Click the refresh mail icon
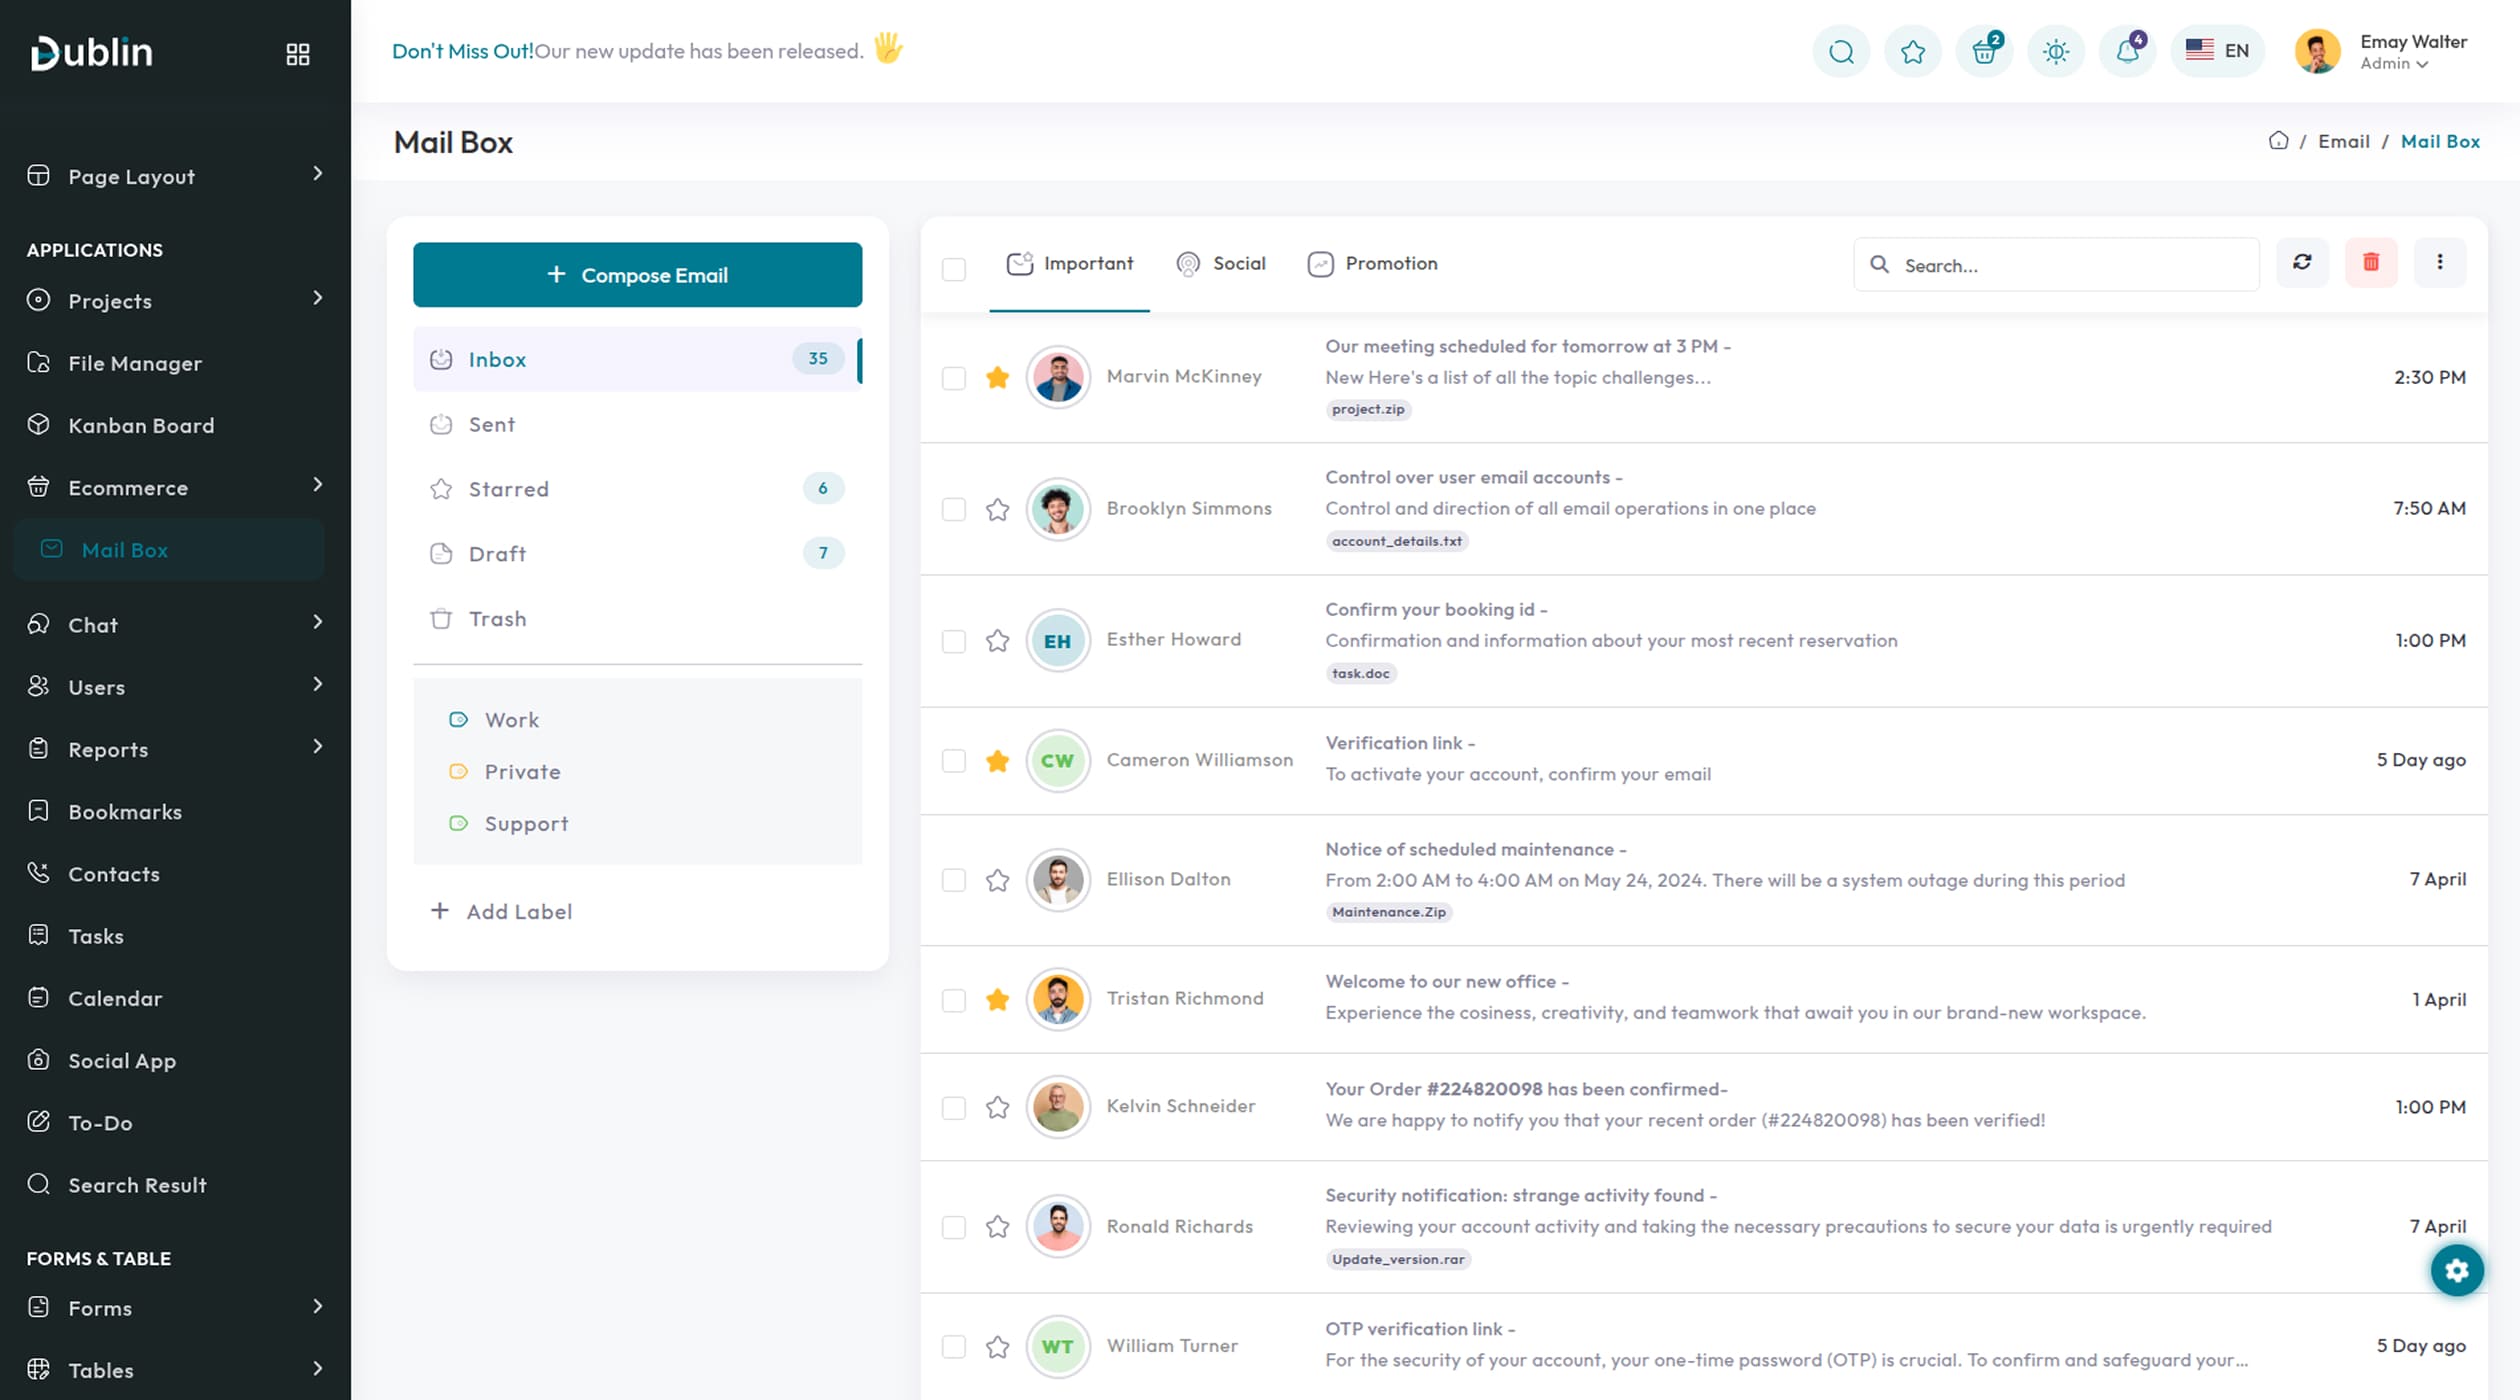The width and height of the screenshot is (2520, 1400). 2302,263
